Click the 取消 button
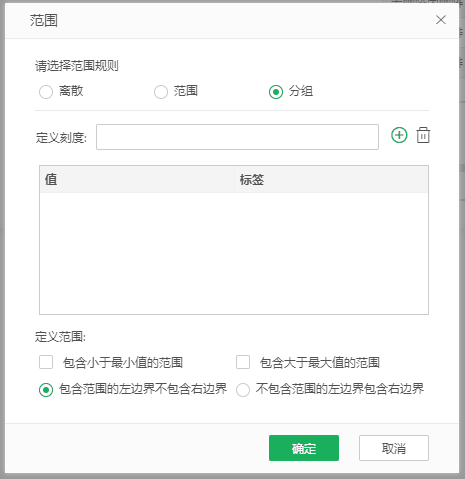Viewport: 465px width, 479px height. 394,448
